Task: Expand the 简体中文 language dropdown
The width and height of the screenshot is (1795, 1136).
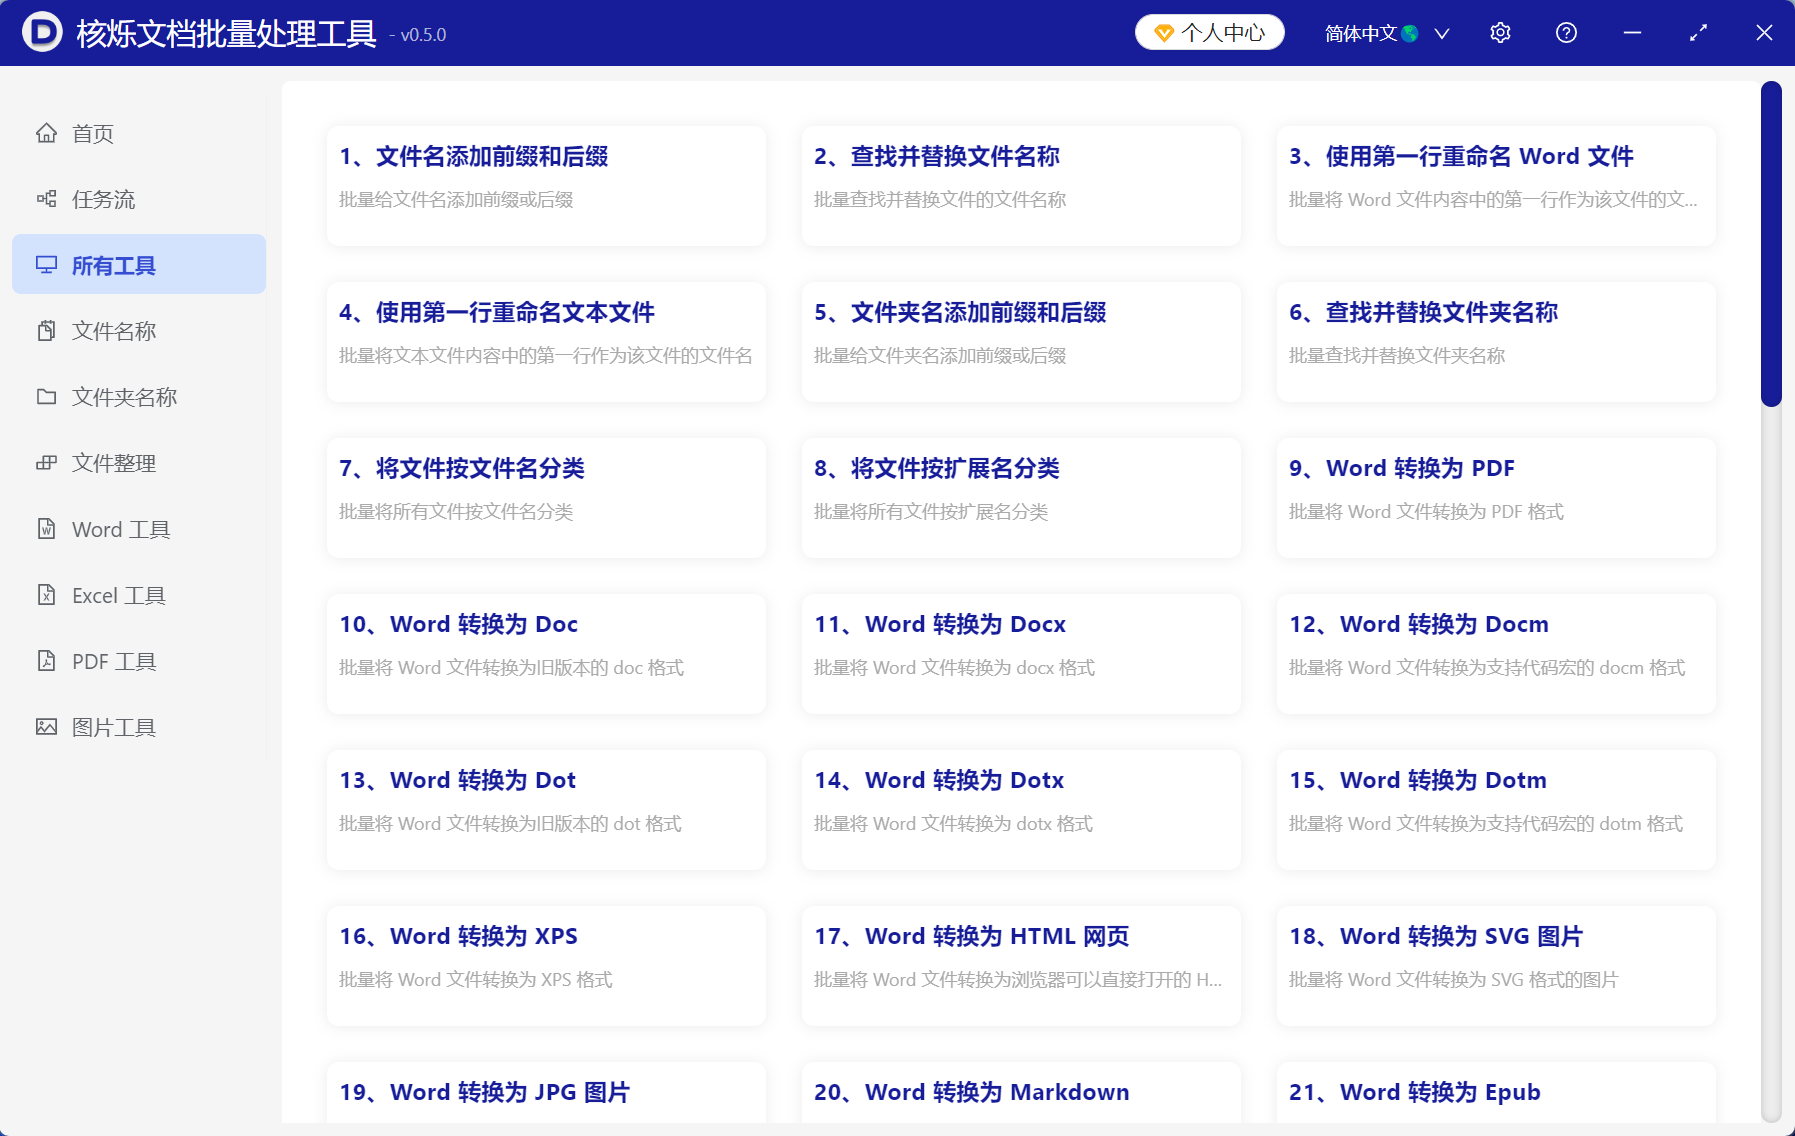Action: tap(1441, 33)
